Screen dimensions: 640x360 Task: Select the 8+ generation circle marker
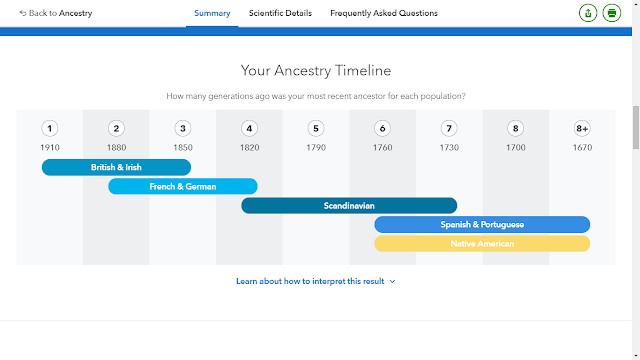pos(582,129)
